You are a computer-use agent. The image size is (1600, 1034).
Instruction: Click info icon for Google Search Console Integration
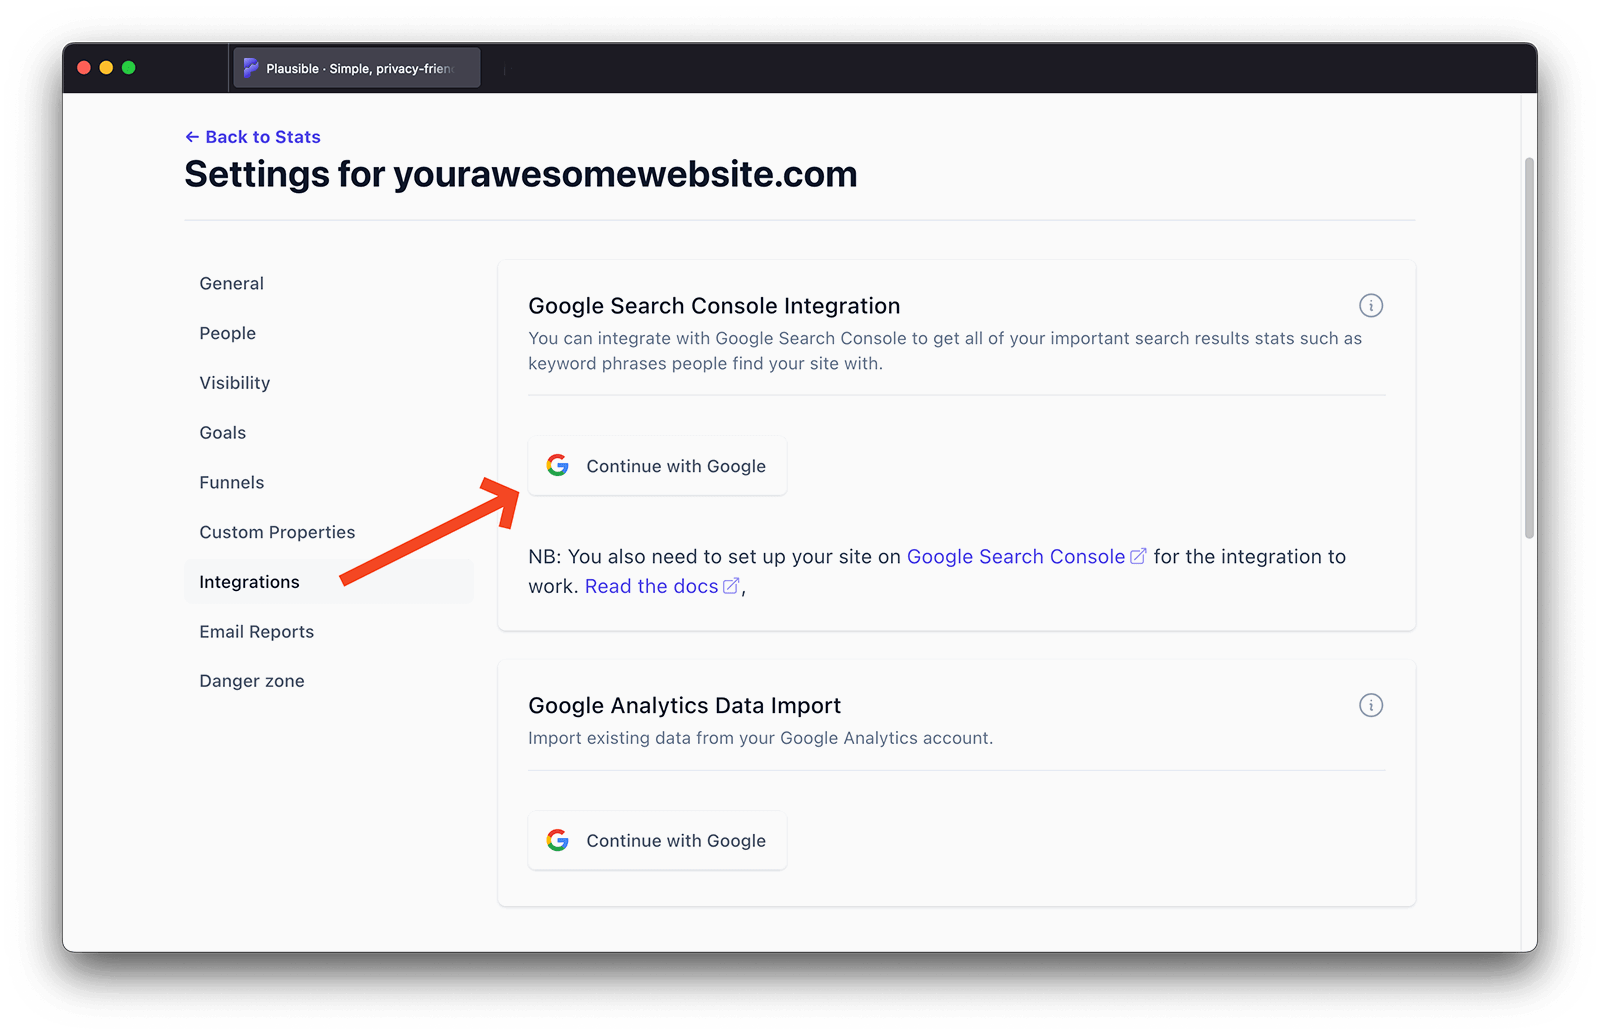[x=1370, y=306]
